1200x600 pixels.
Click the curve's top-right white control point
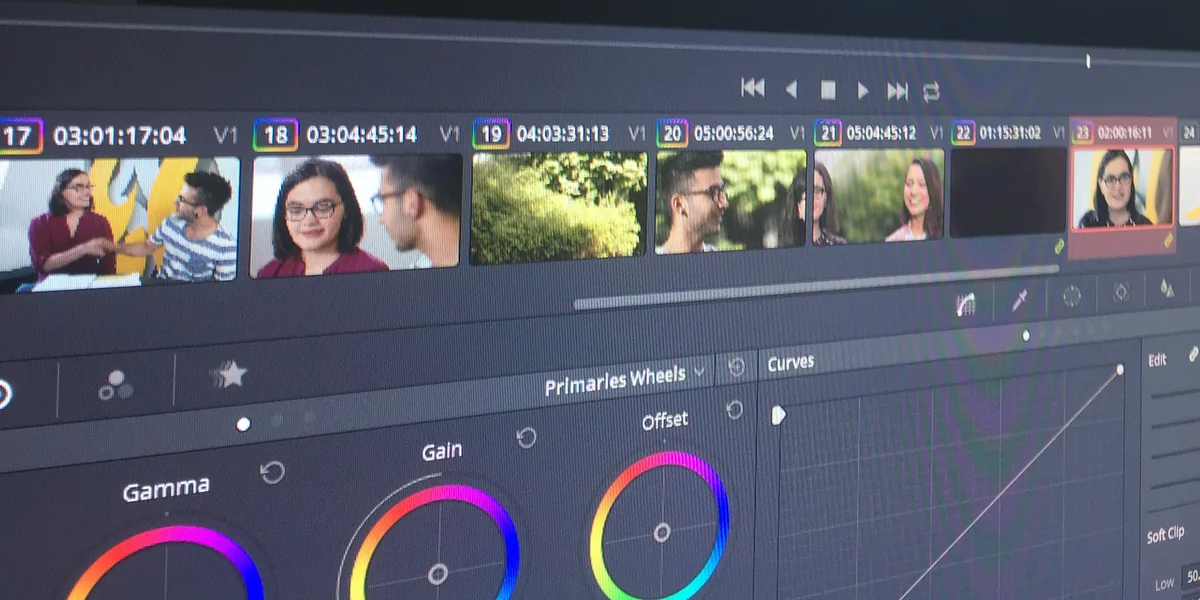click(x=1120, y=369)
